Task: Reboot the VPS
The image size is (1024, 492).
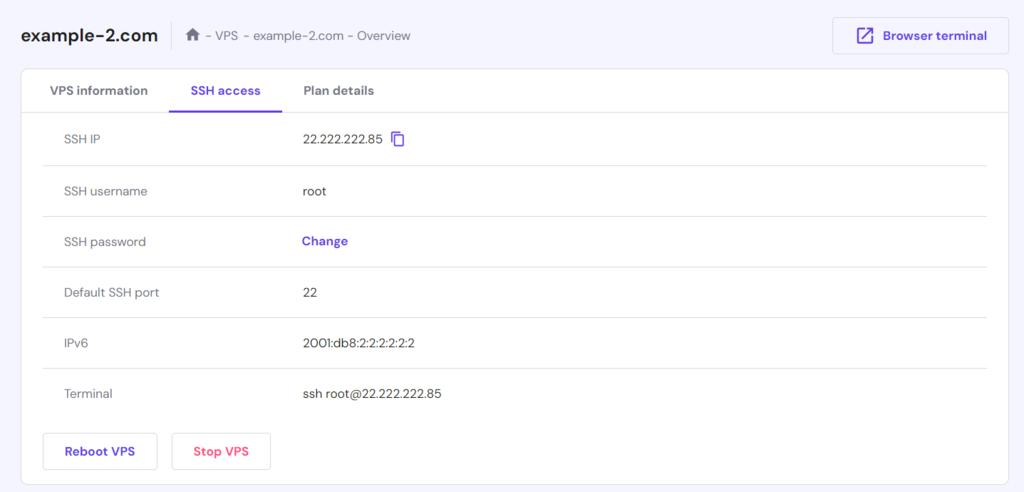Action: pos(99,451)
